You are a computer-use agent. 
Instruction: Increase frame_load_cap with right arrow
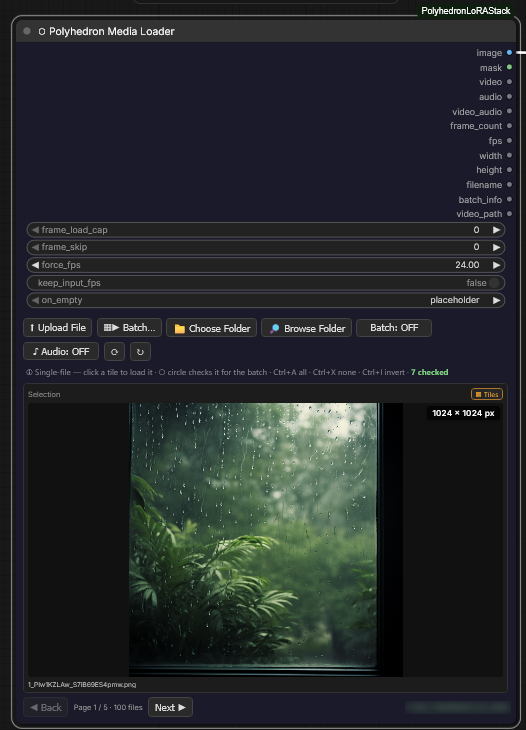click(x=497, y=230)
